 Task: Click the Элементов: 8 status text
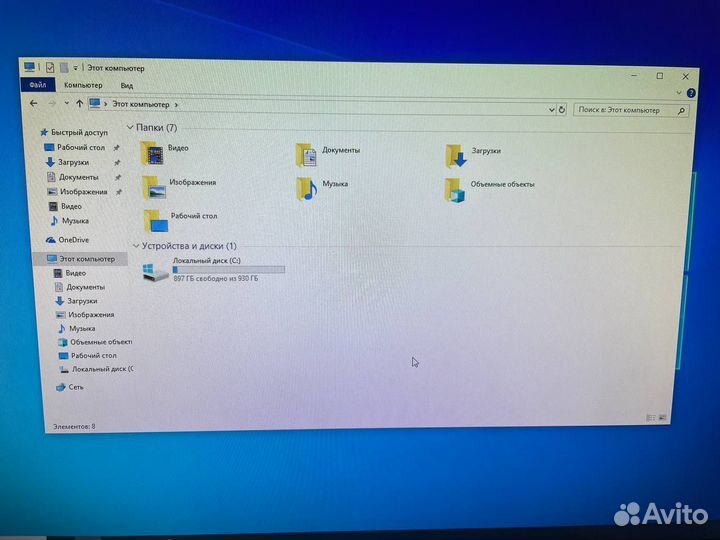[x=74, y=427]
